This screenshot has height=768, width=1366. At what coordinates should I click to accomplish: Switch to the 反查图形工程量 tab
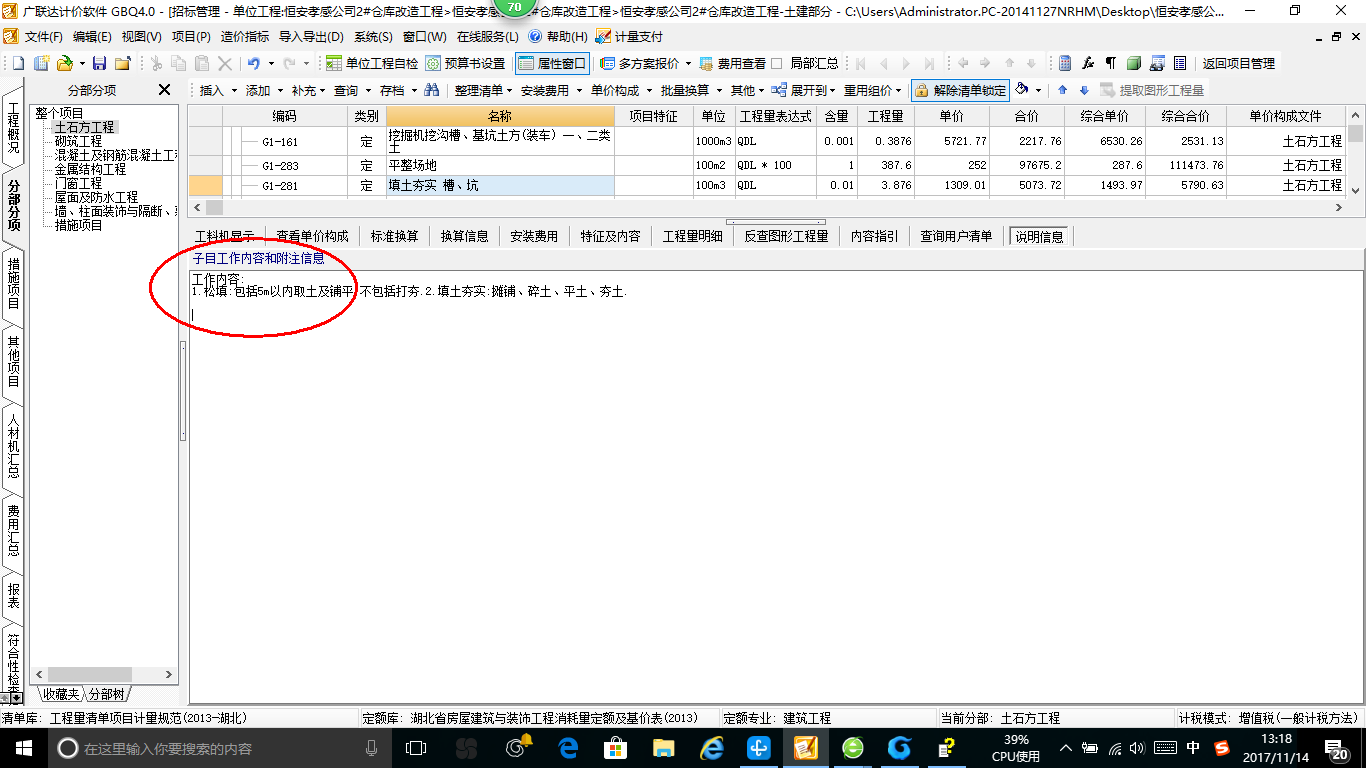(x=785, y=236)
